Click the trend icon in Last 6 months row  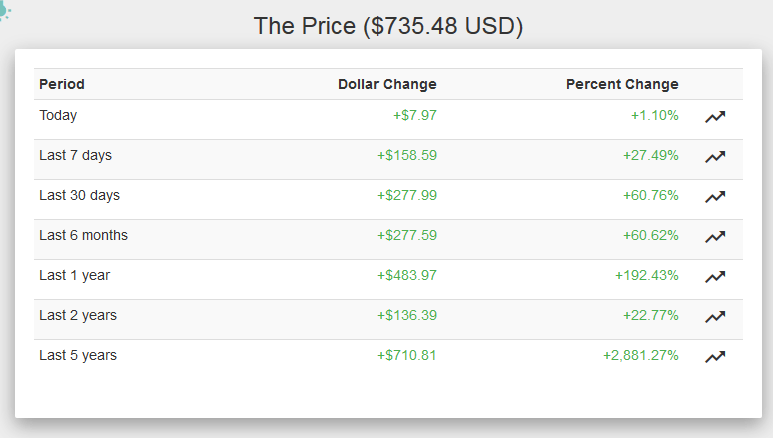tap(715, 236)
